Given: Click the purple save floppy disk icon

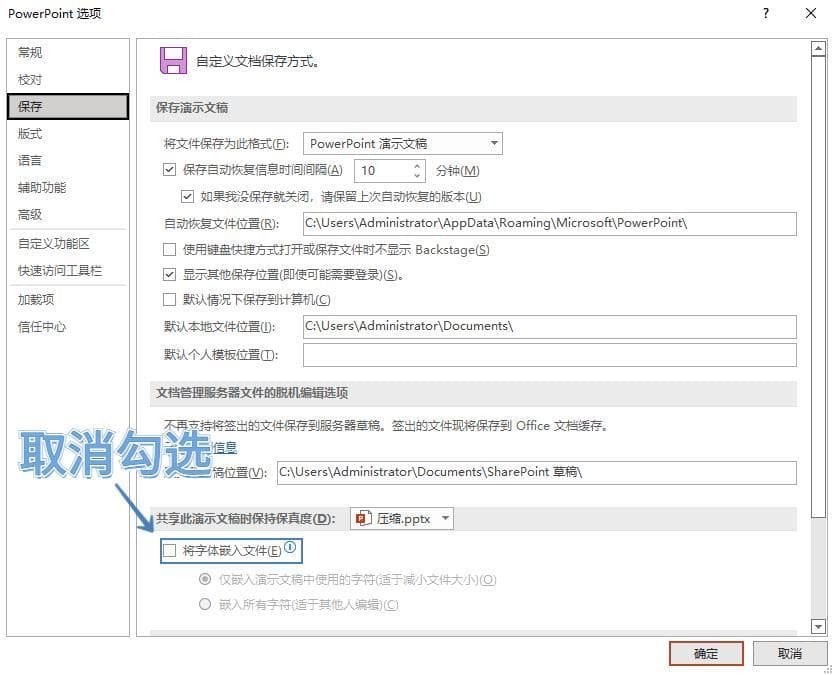Looking at the screenshot, I should (x=173, y=60).
